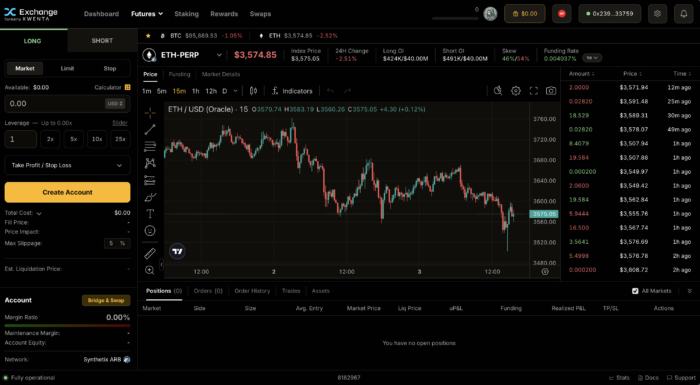The width and height of the screenshot is (700, 385).
Task: Switch to the Funding chart tab
Action: click(x=179, y=74)
